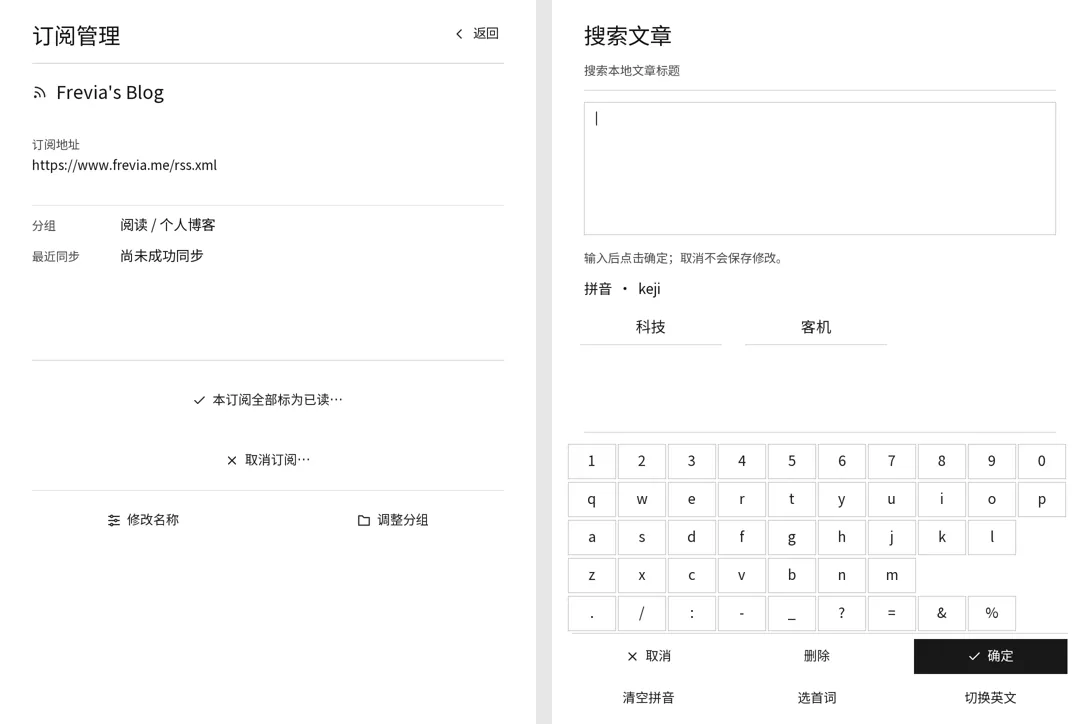The image size is (1088, 724).
Task: Choose pinyin candidate 科技
Action: (651, 327)
